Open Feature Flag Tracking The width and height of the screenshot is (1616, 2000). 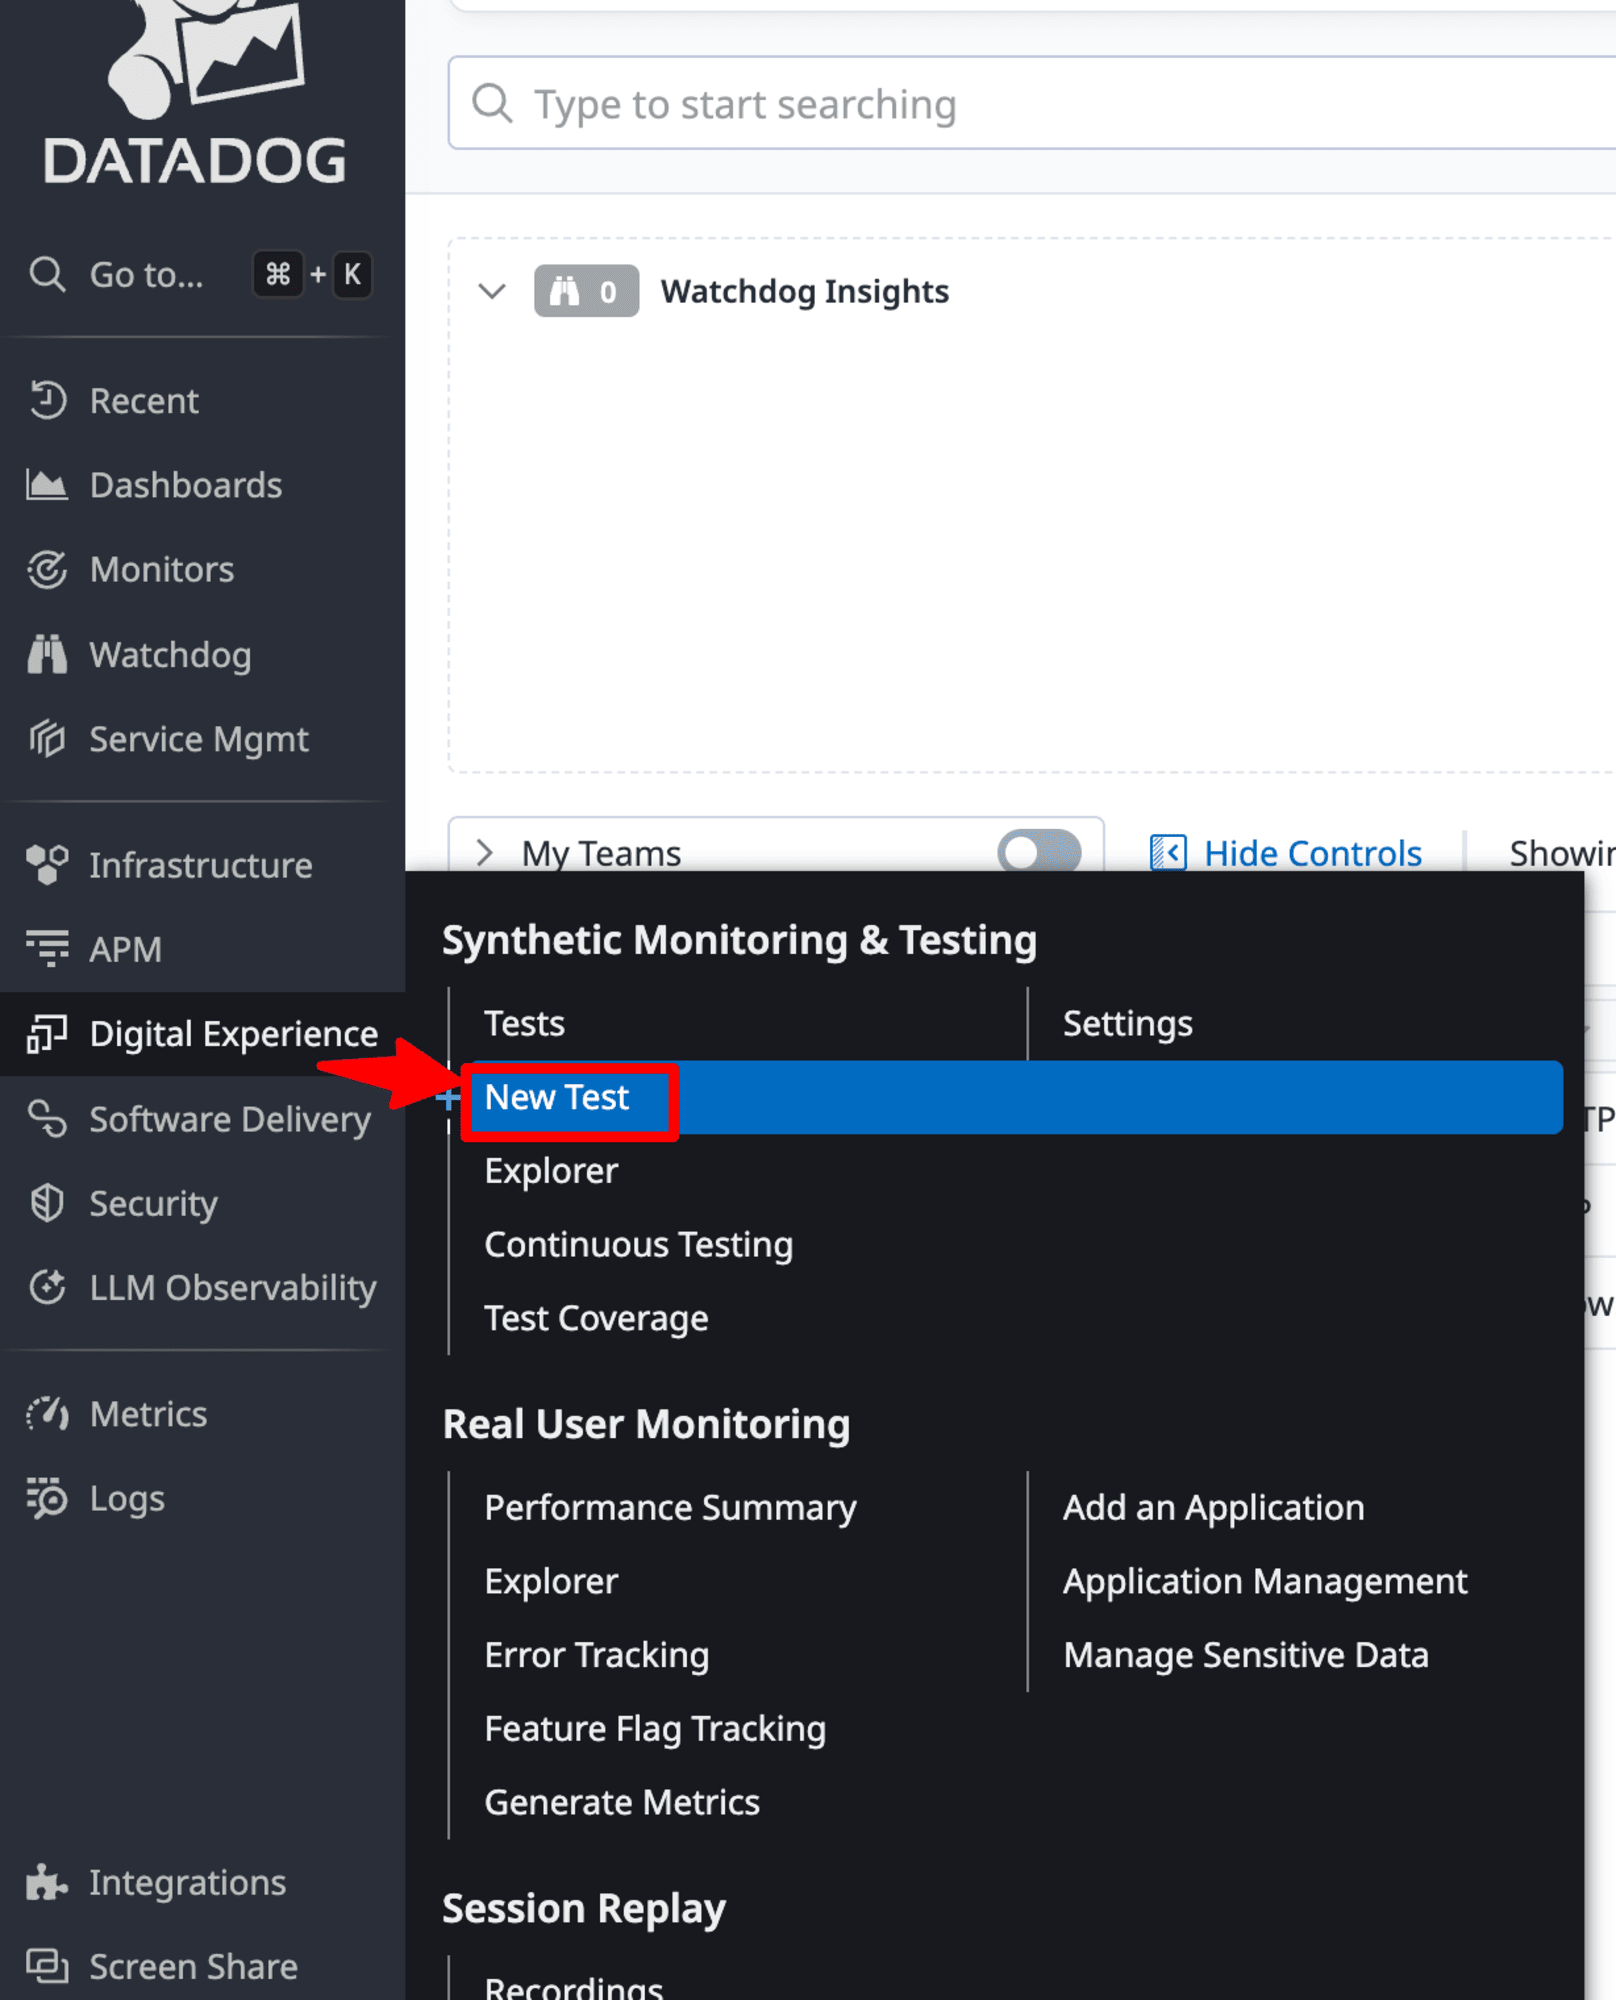(656, 1729)
